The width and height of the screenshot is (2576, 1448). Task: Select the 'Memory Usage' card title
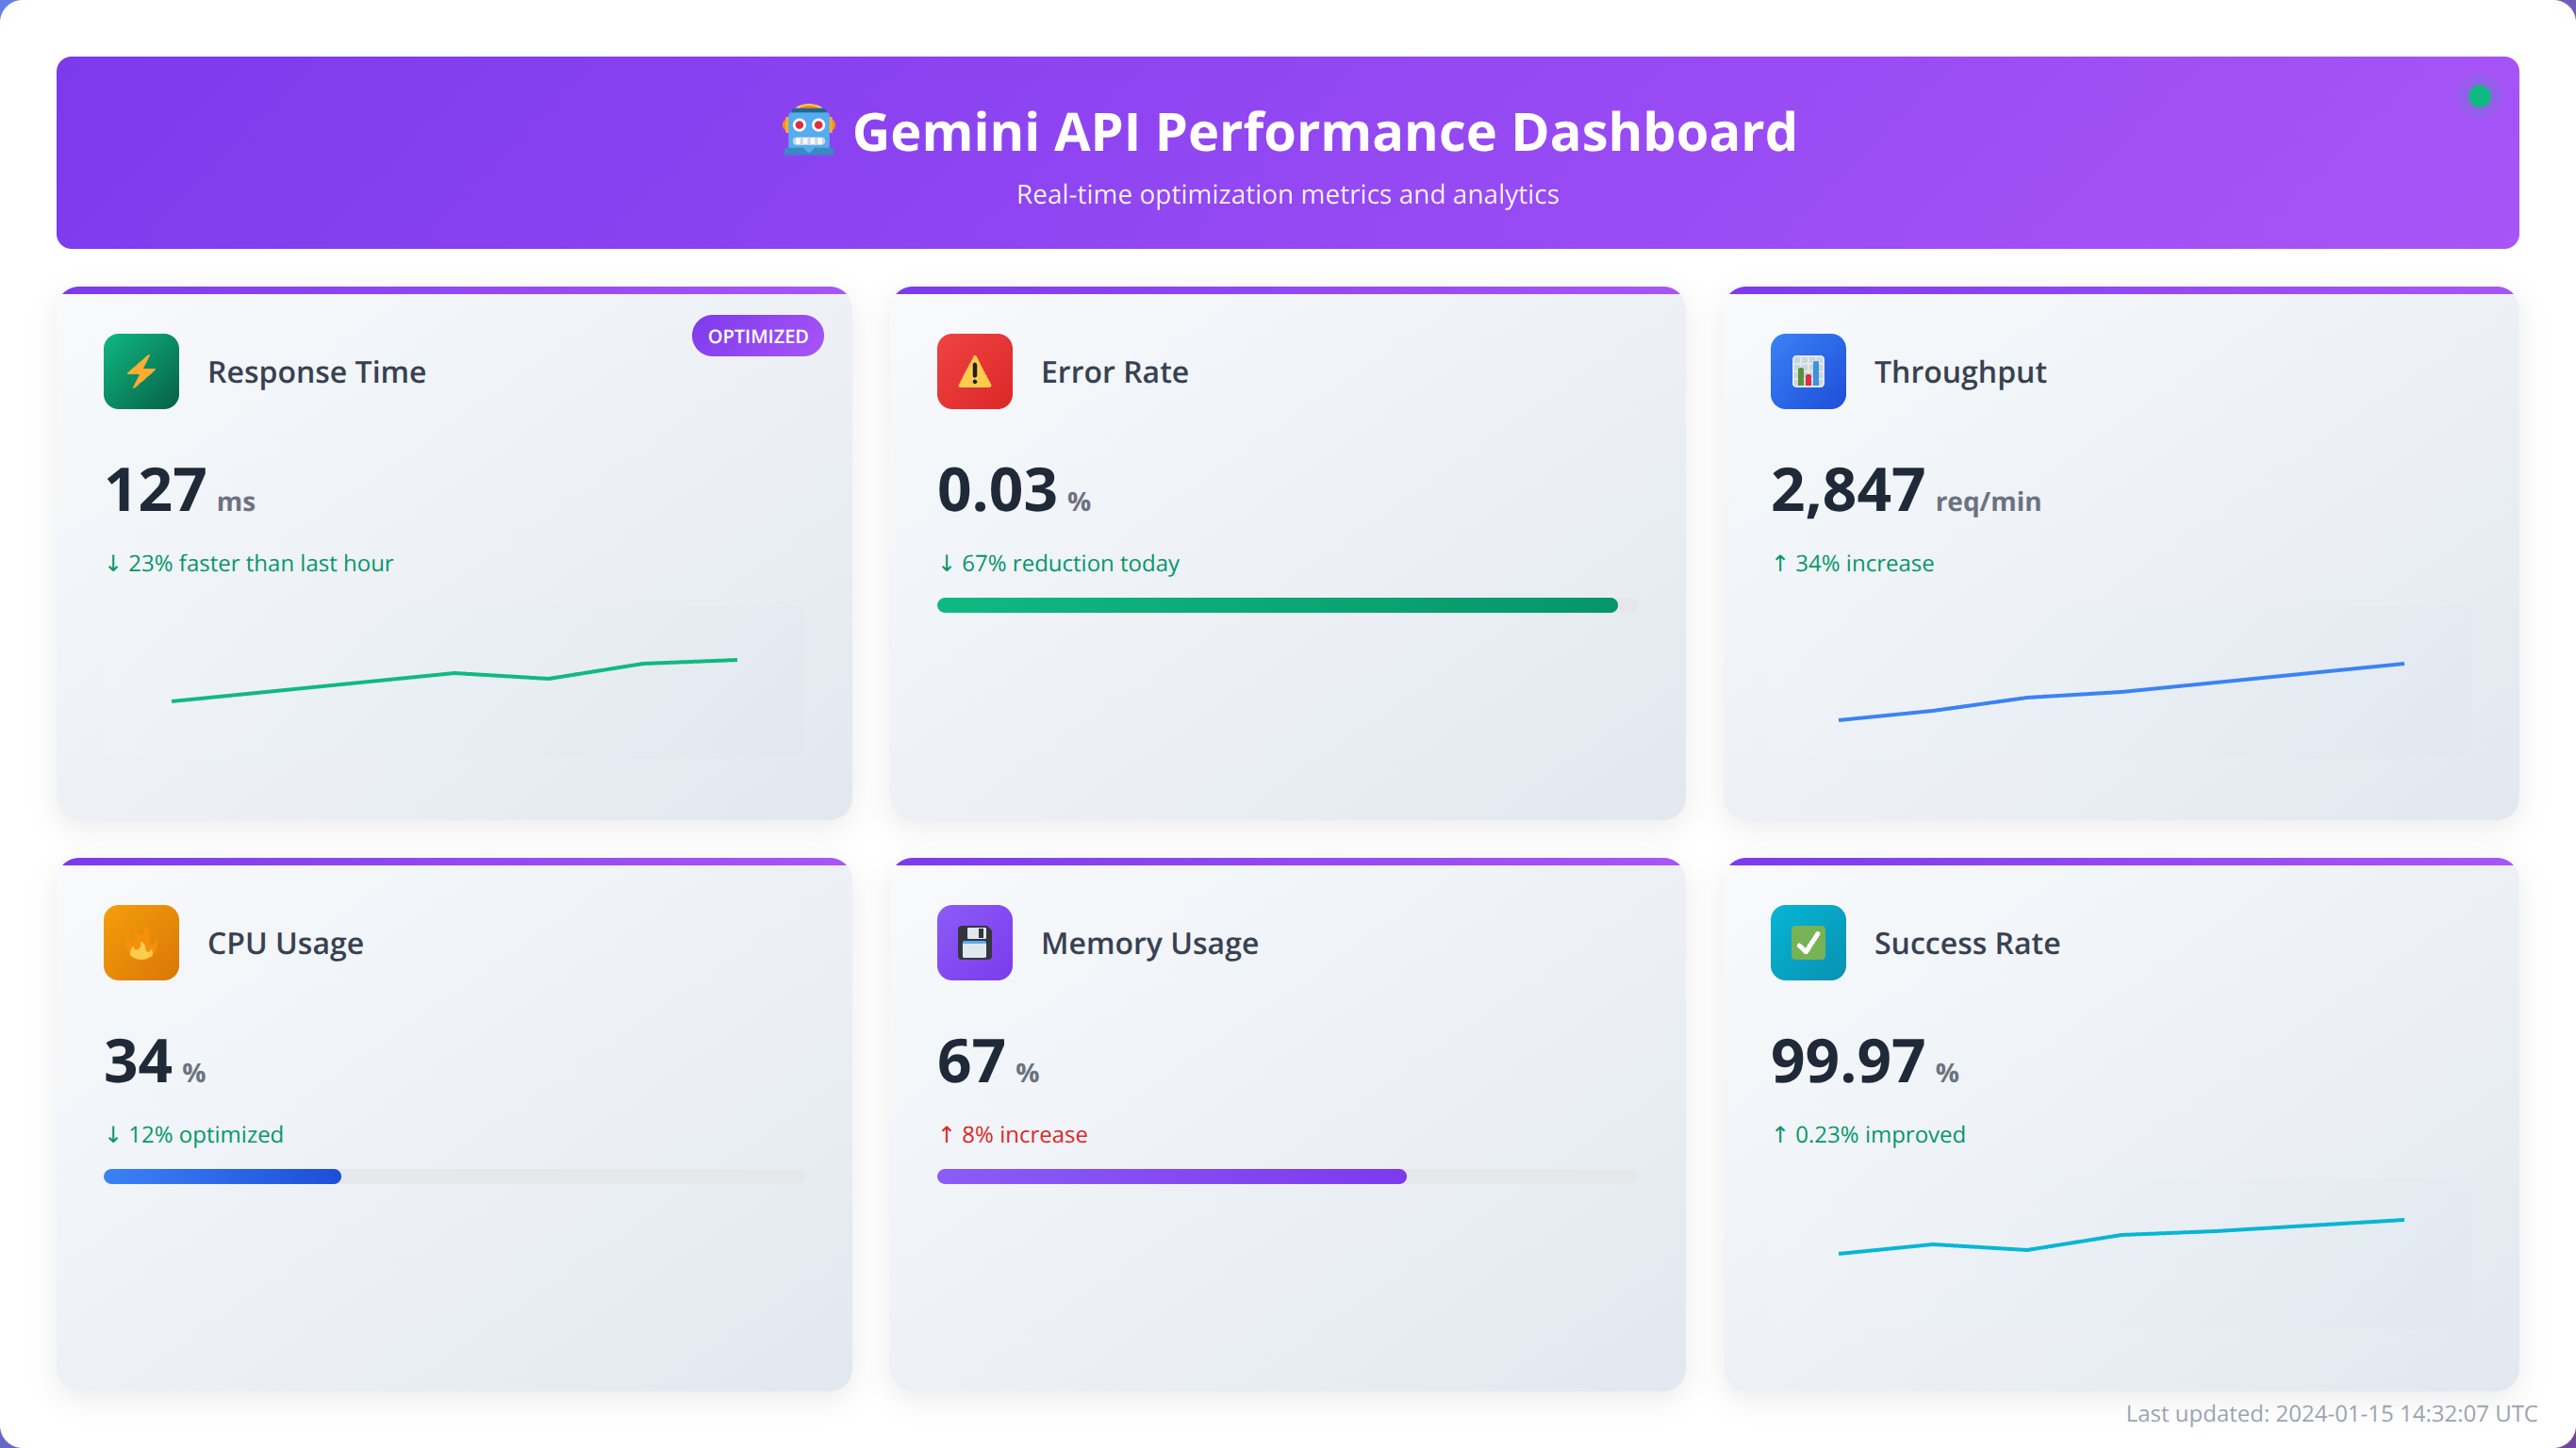click(x=1150, y=944)
